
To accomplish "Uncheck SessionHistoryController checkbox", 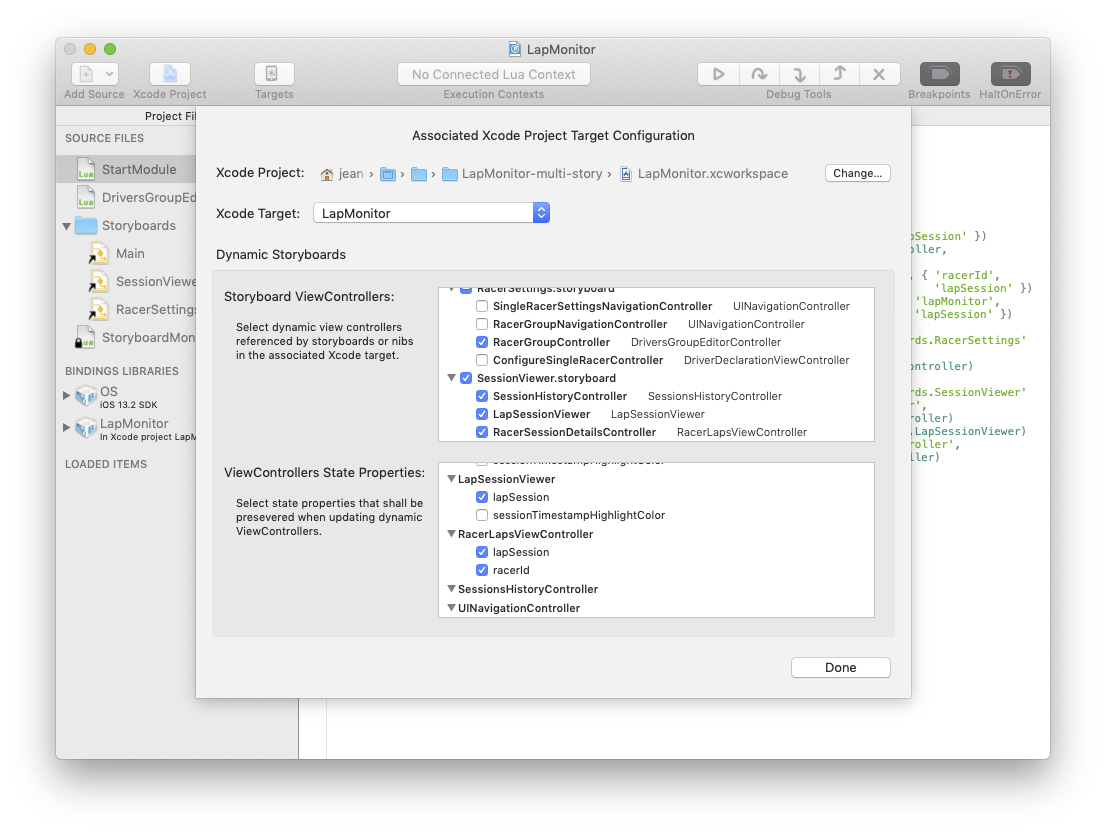I will pos(482,396).
